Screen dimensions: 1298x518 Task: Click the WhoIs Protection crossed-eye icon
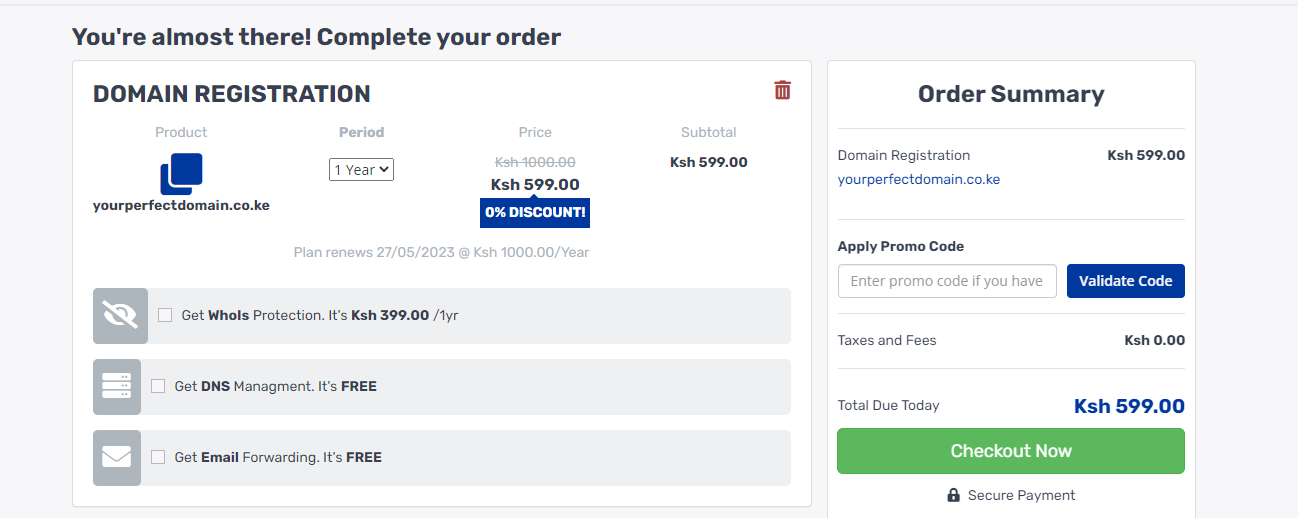click(120, 316)
